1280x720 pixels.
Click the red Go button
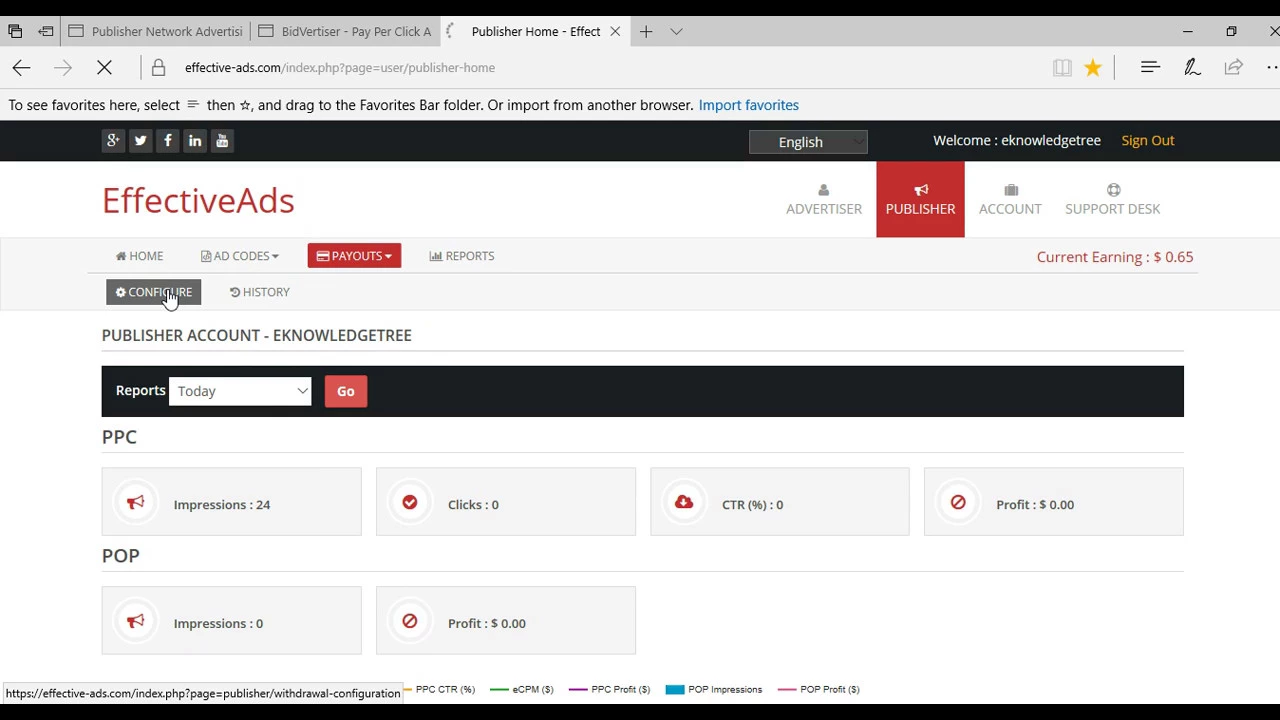[346, 391]
